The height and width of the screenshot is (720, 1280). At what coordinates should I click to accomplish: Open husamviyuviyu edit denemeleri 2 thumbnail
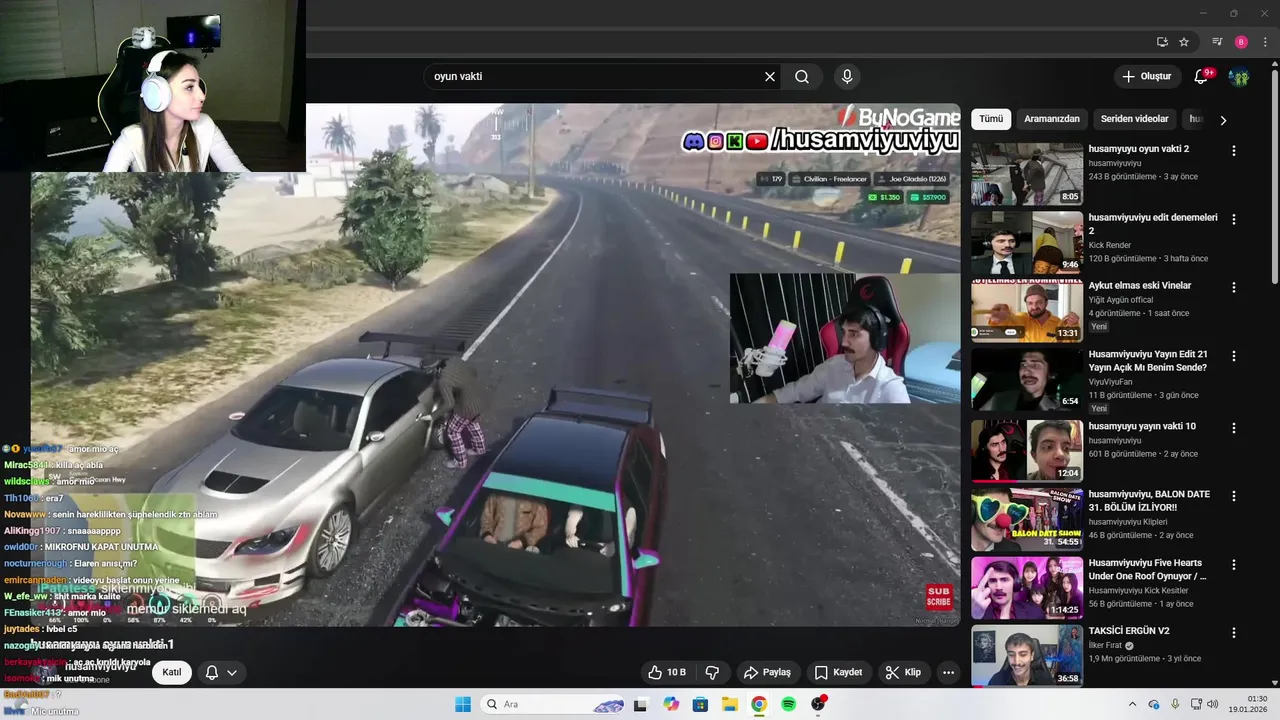point(1027,242)
